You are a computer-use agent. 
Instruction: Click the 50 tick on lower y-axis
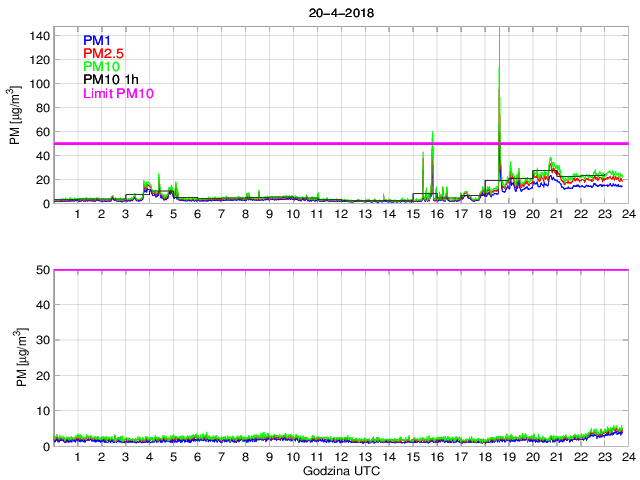click(41, 270)
